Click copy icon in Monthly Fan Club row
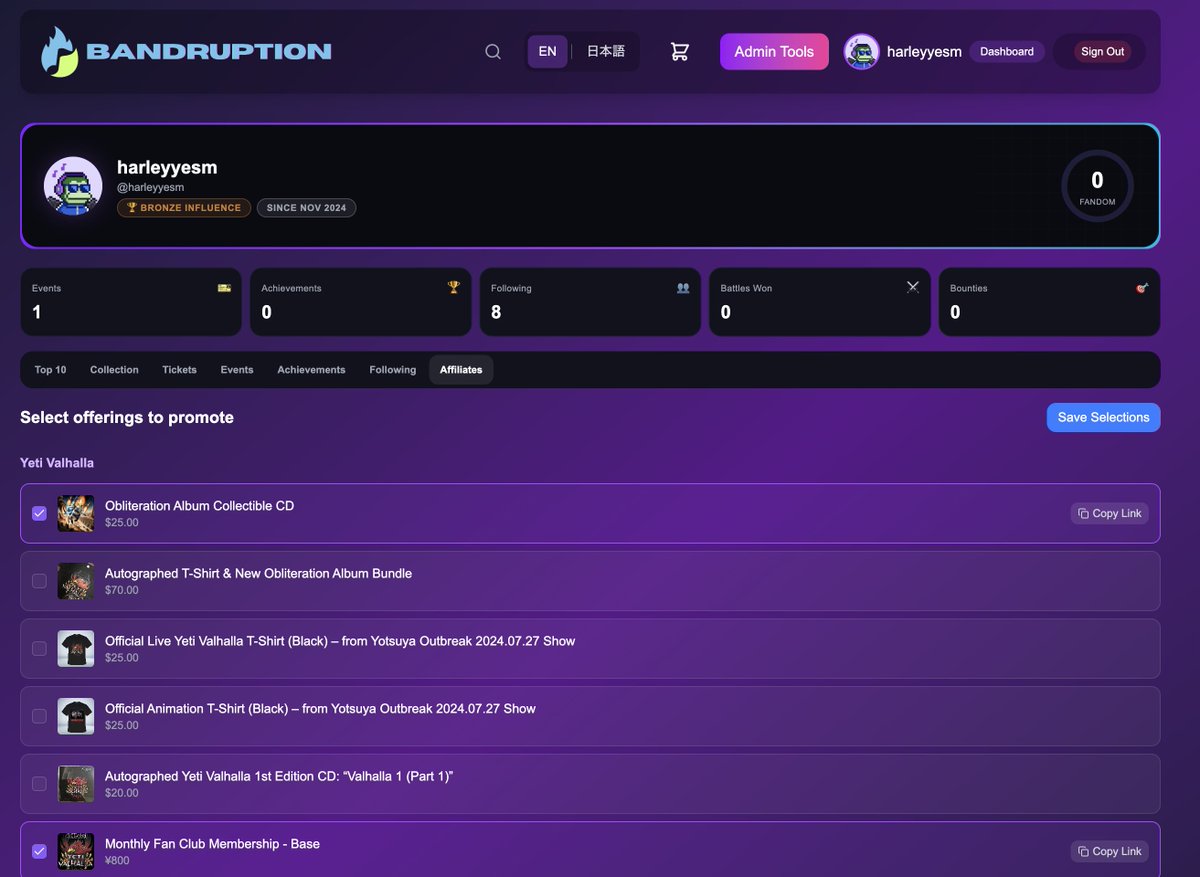Viewport: 1200px width, 877px height. [1083, 851]
